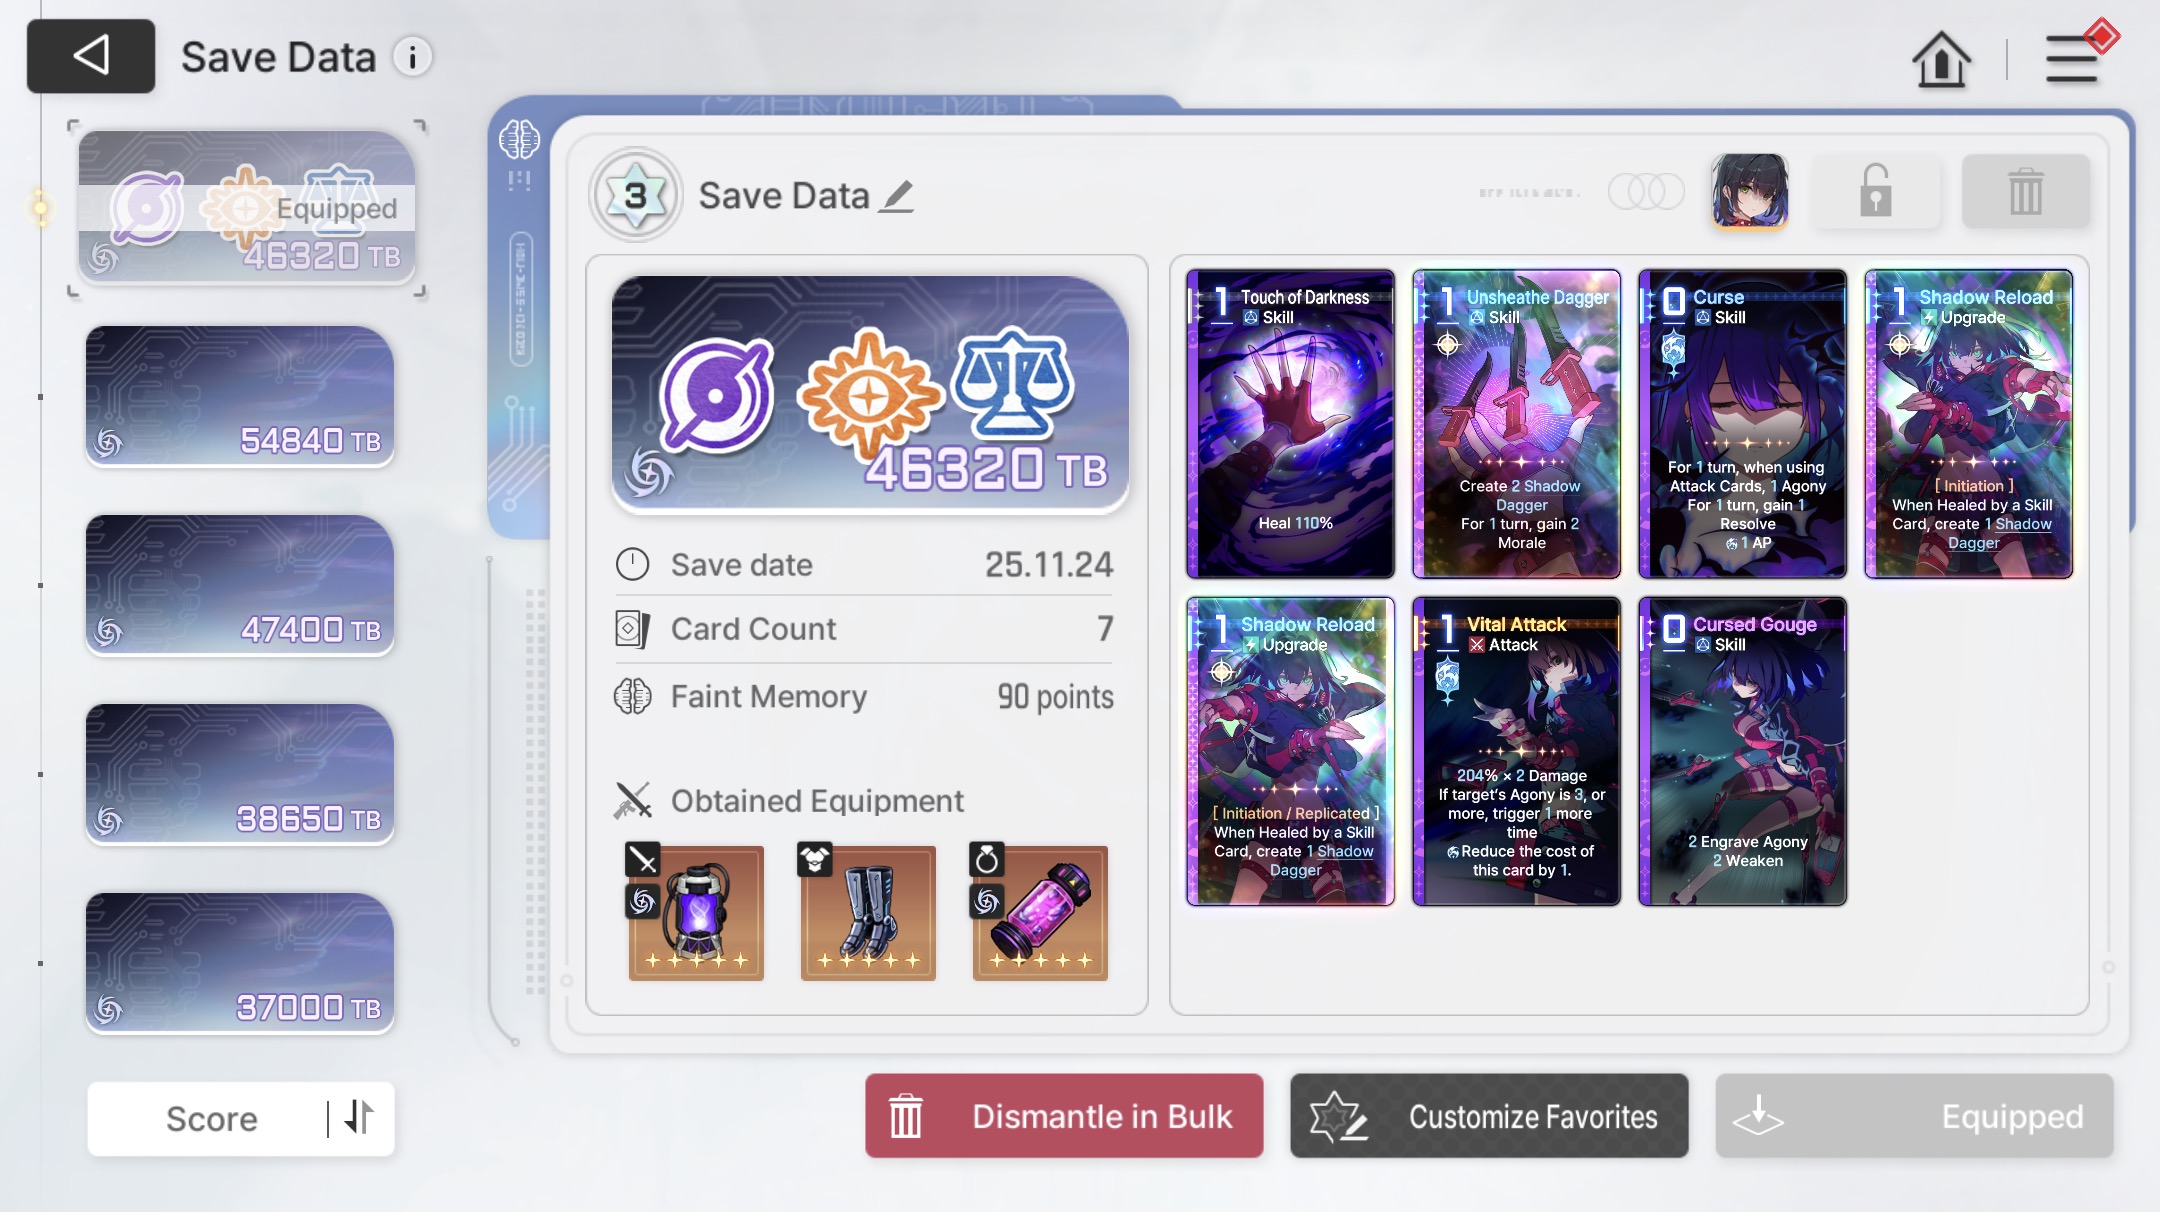Image resolution: width=2160 pixels, height=1212 pixels.
Task: Toggle the three-circle linked indicator
Action: click(x=1645, y=191)
